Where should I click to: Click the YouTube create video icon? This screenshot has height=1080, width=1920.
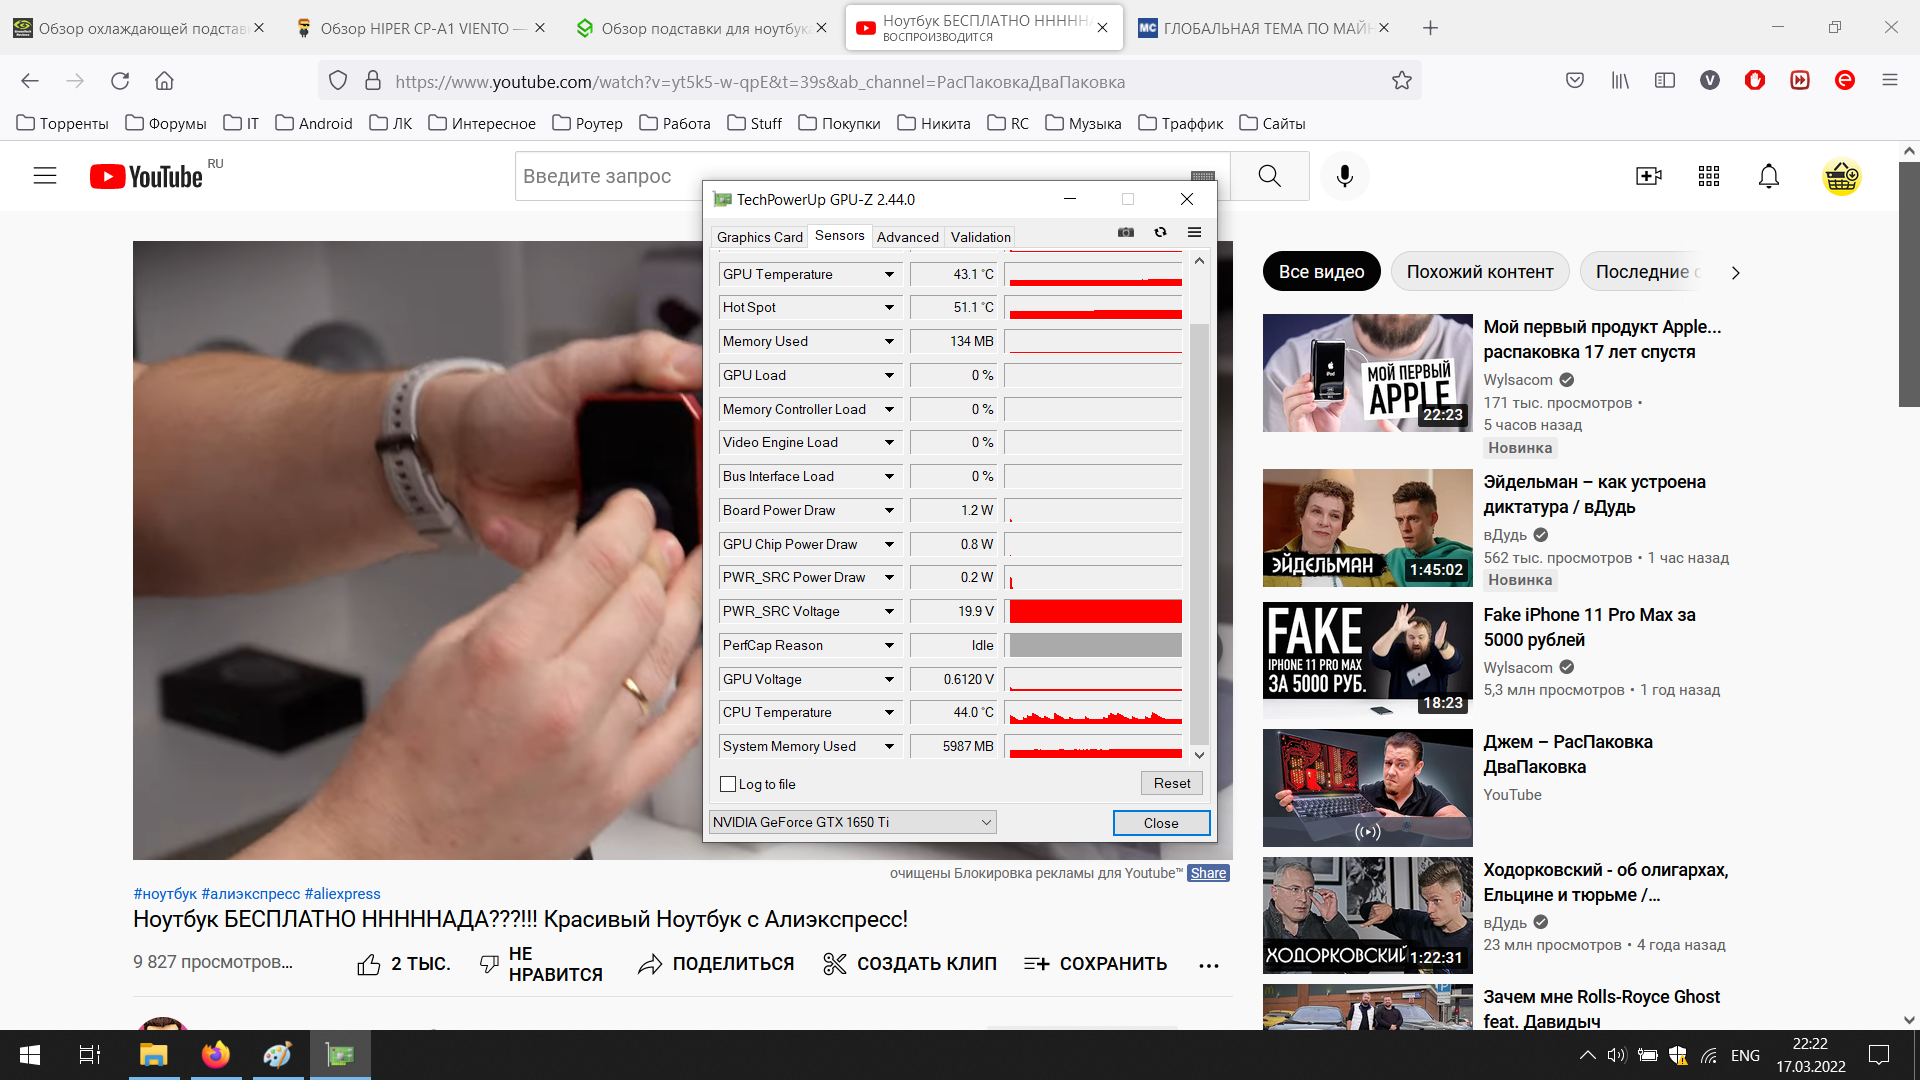[1648, 176]
